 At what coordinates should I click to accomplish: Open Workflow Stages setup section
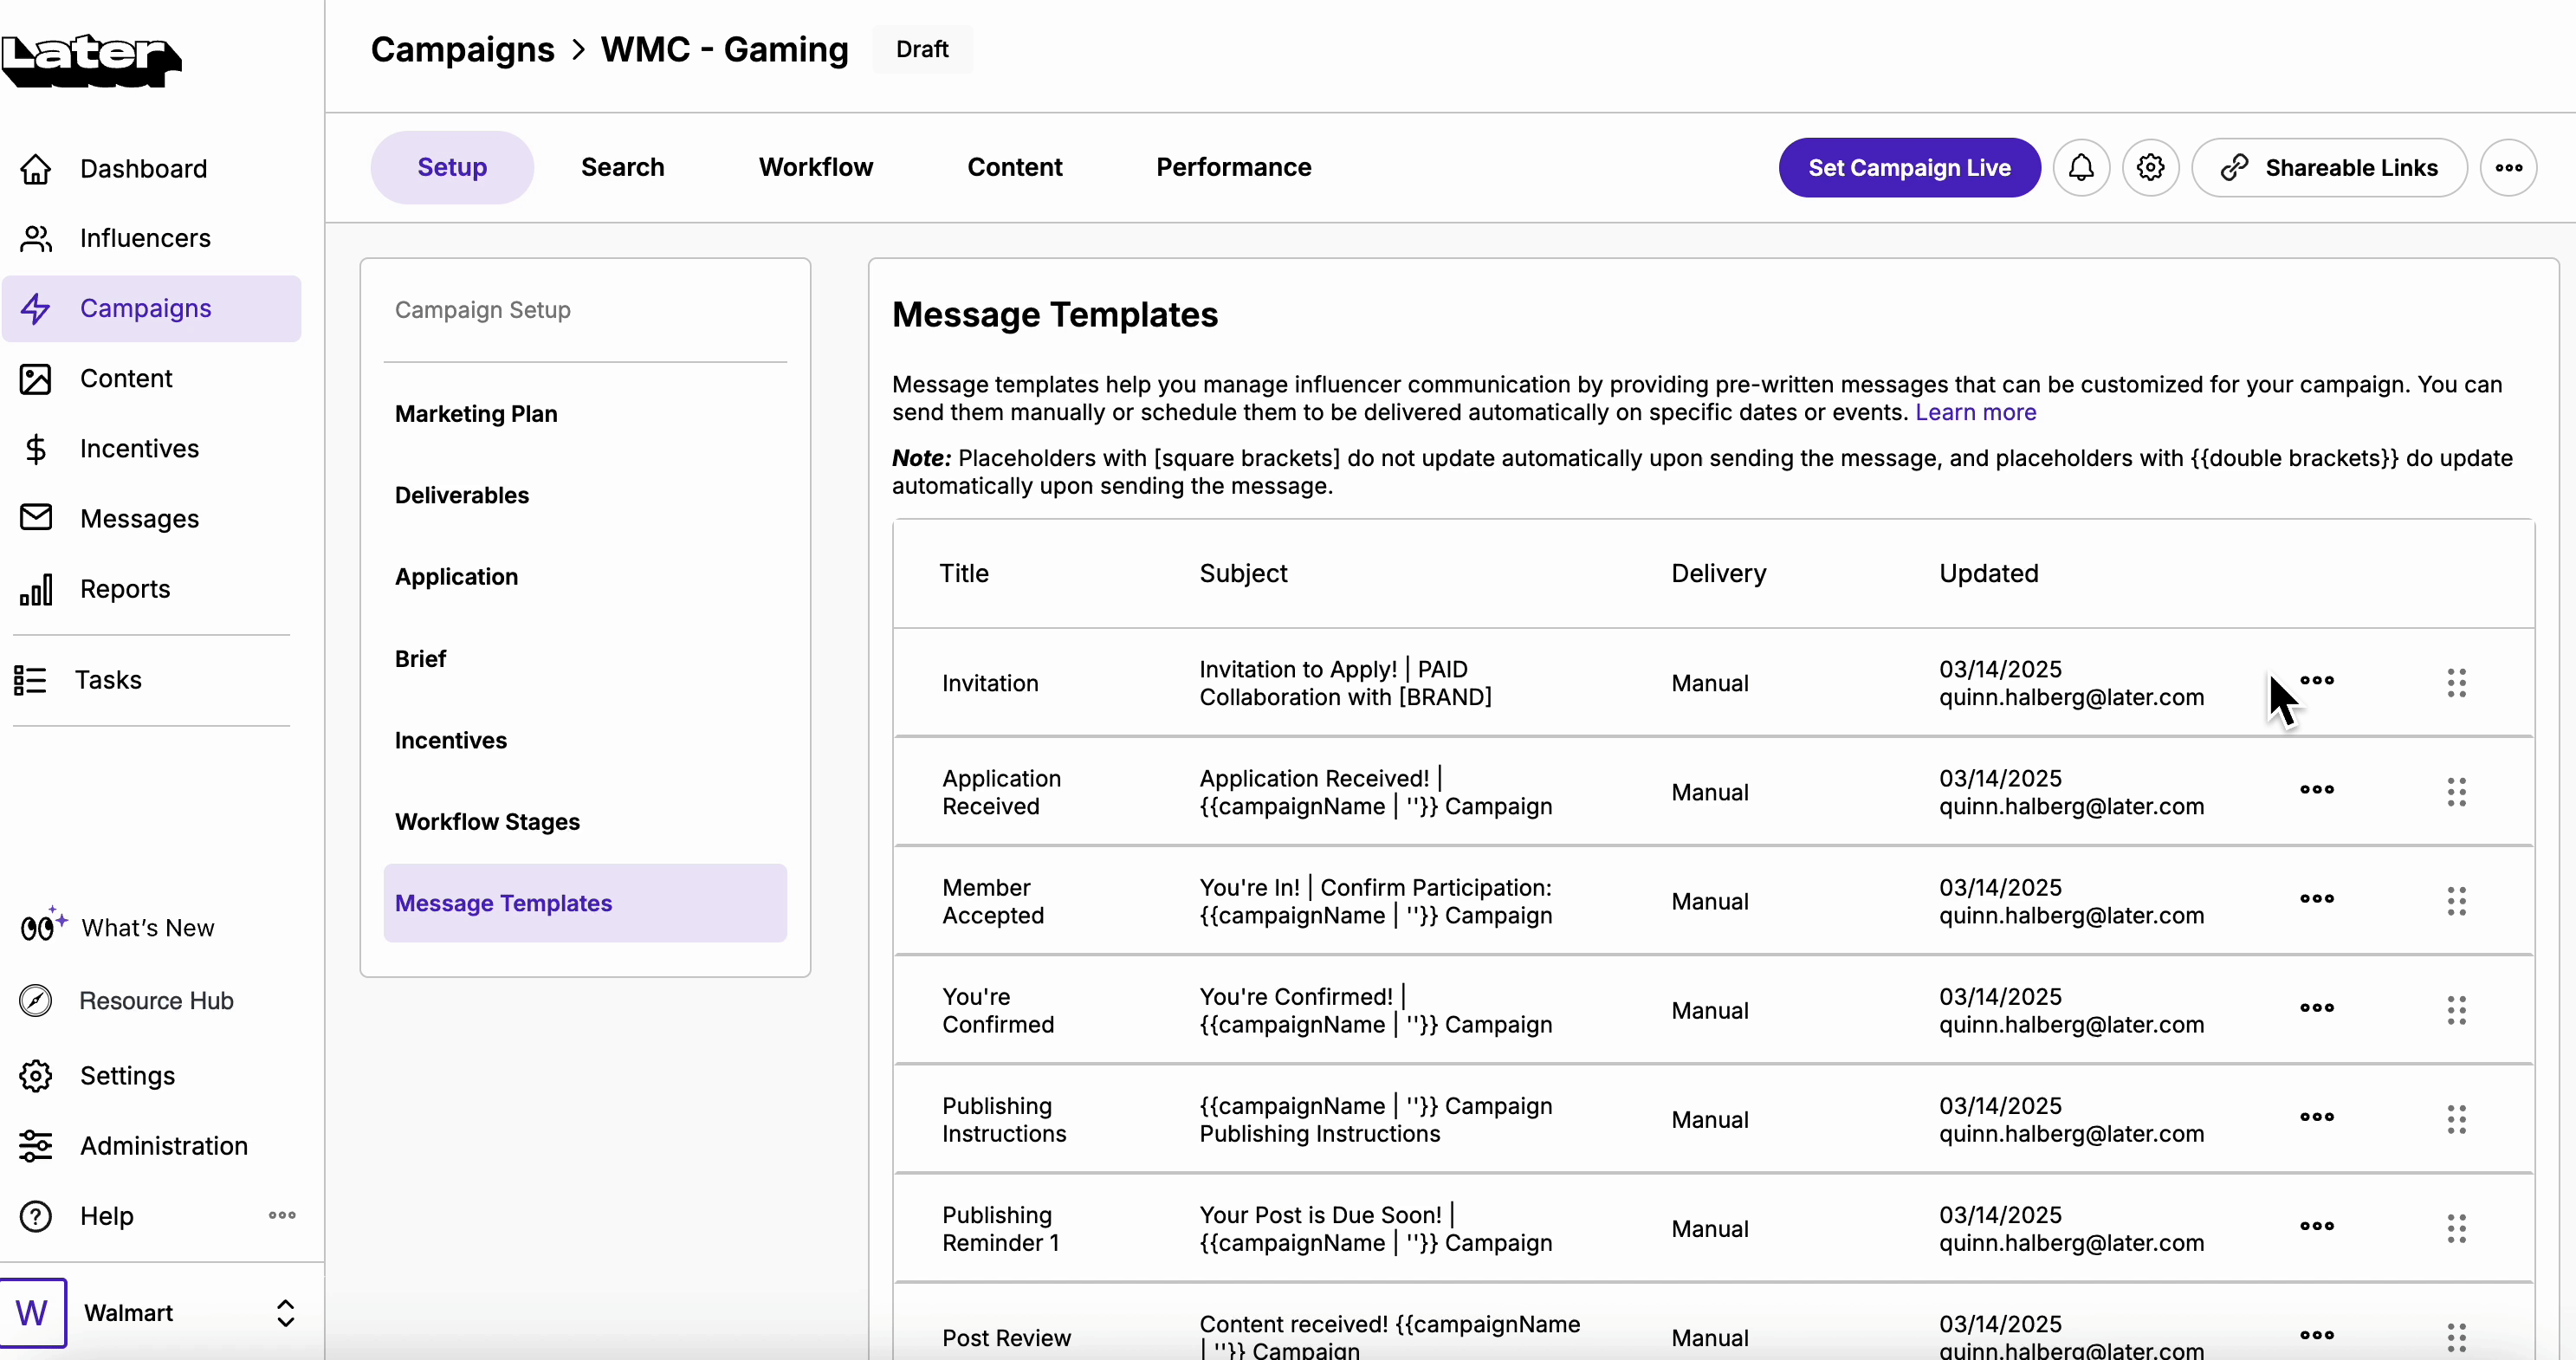(585, 822)
